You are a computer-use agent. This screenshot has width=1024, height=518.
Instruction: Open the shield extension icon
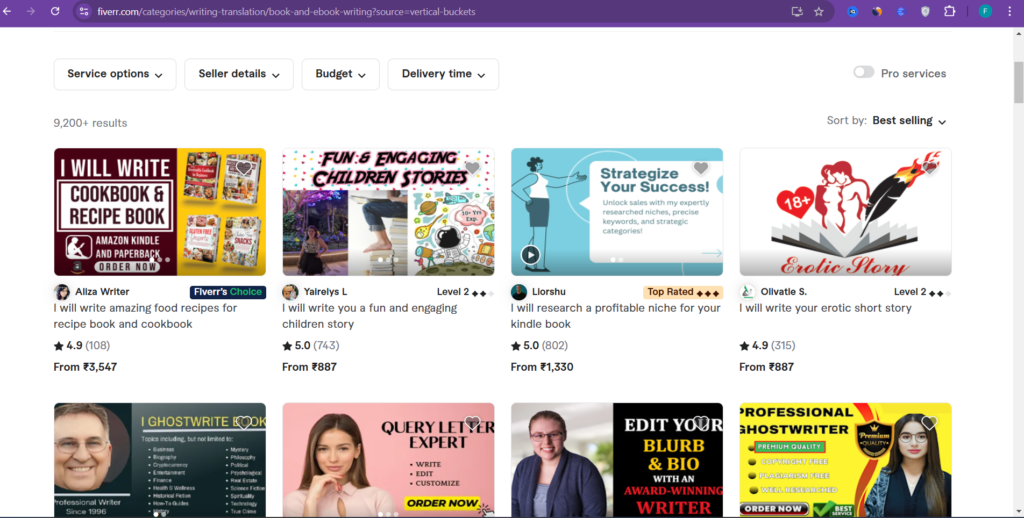(x=925, y=11)
